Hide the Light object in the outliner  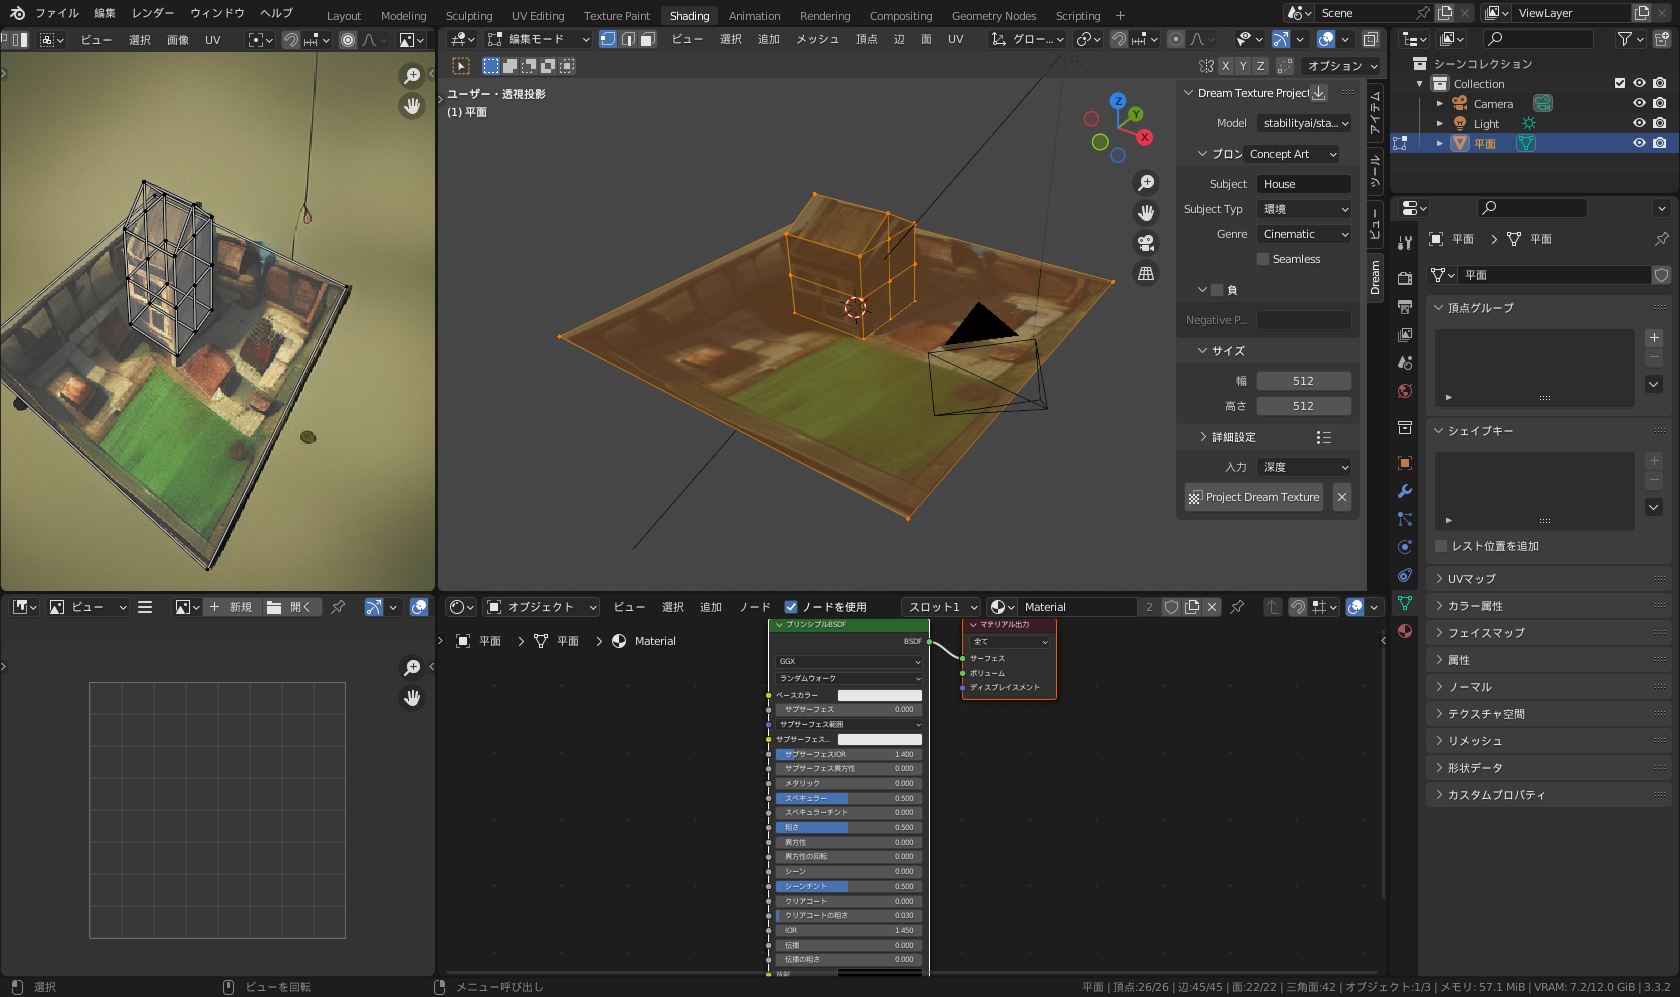coord(1639,123)
